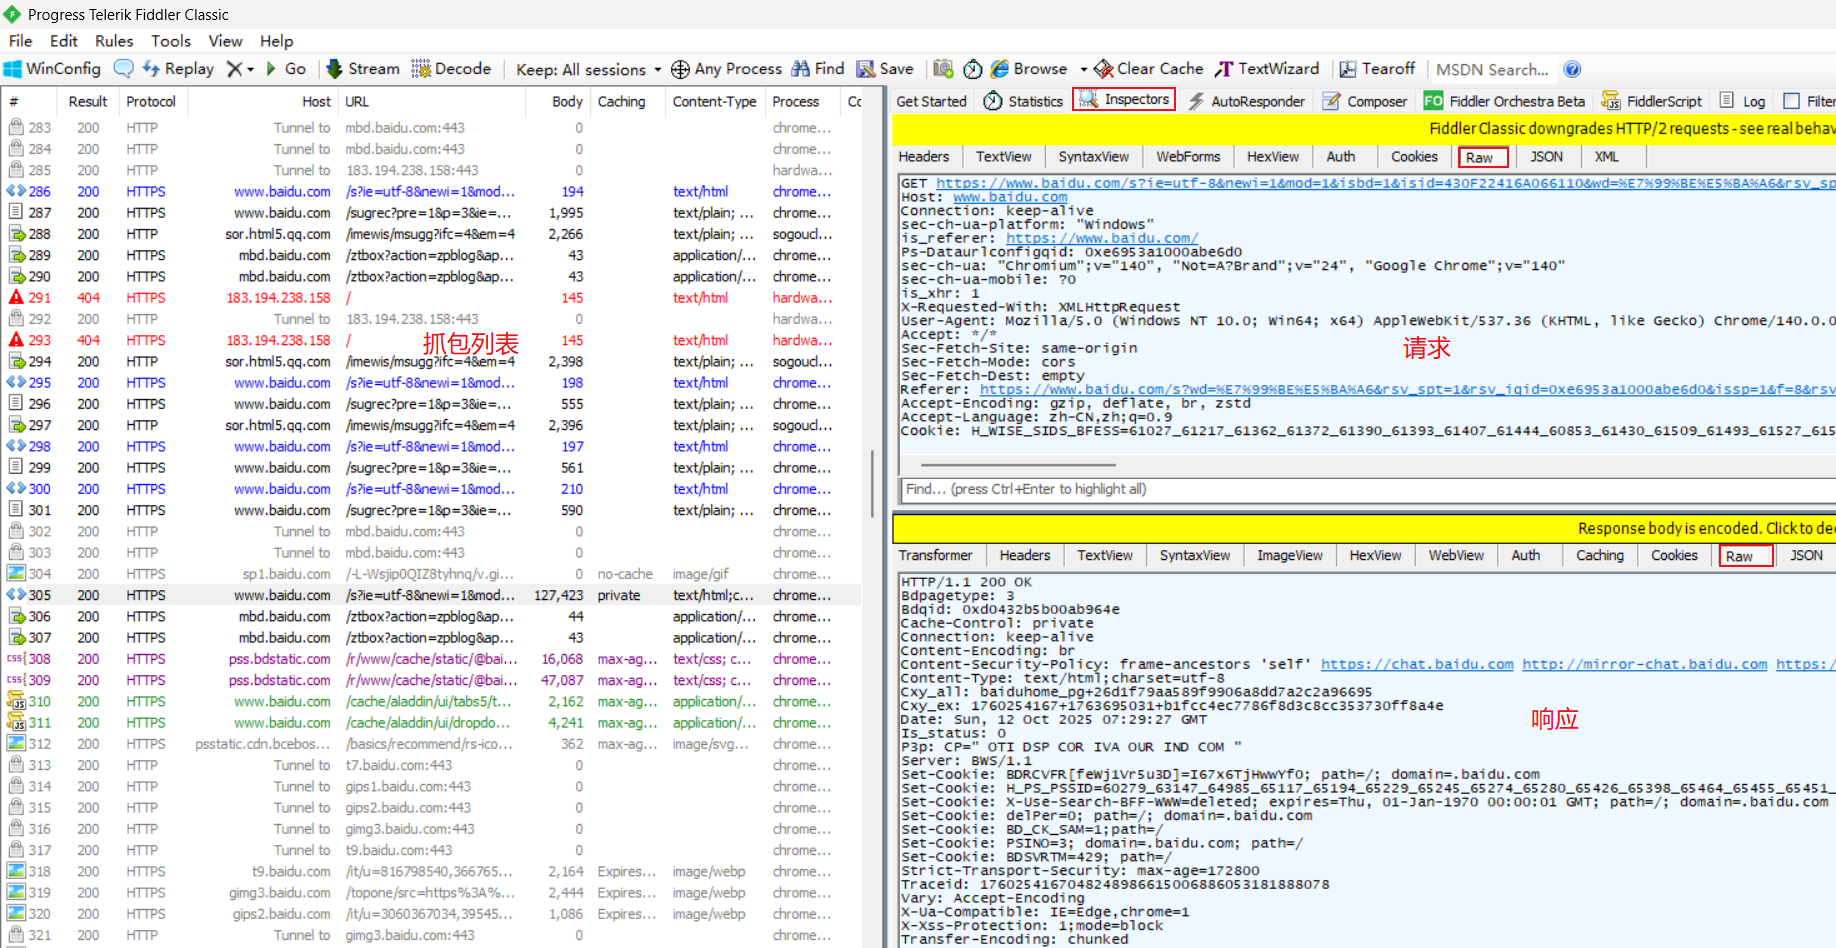
Task: Click the camera screenshot icon
Action: pos(943,69)
